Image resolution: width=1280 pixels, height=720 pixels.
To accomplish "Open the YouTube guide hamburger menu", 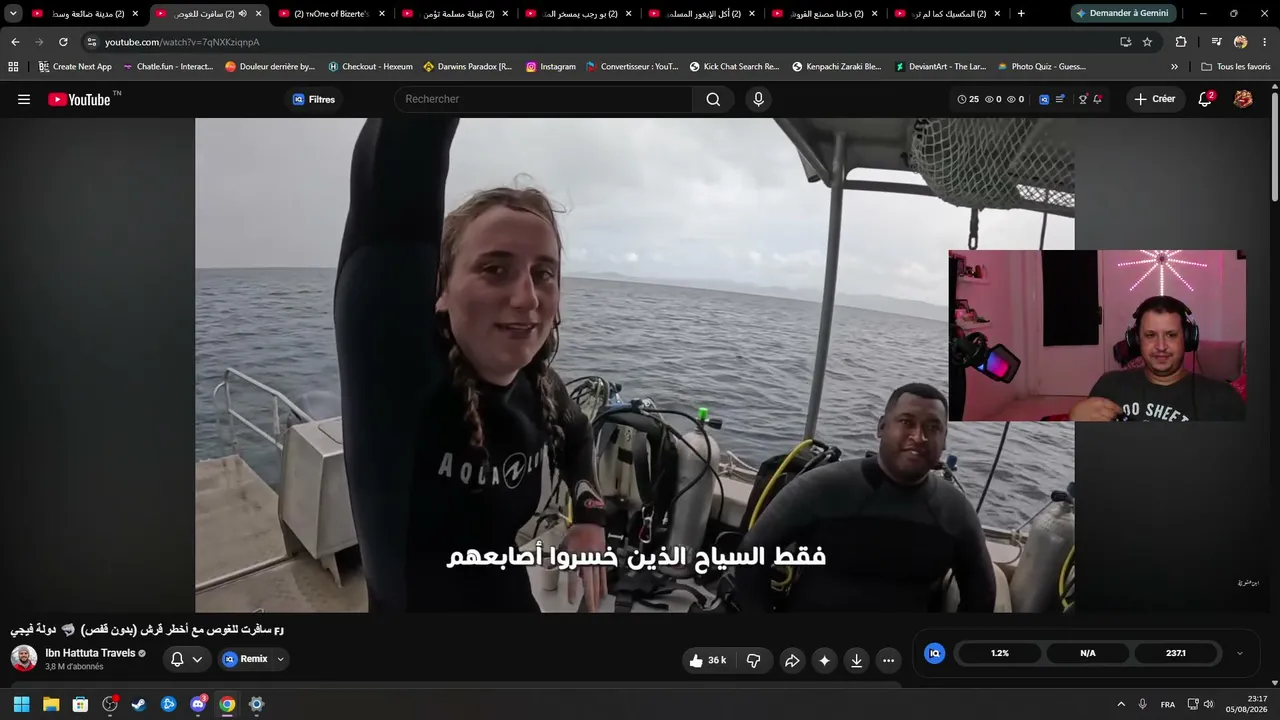I will pyautogui.click(x=24, y=99).
